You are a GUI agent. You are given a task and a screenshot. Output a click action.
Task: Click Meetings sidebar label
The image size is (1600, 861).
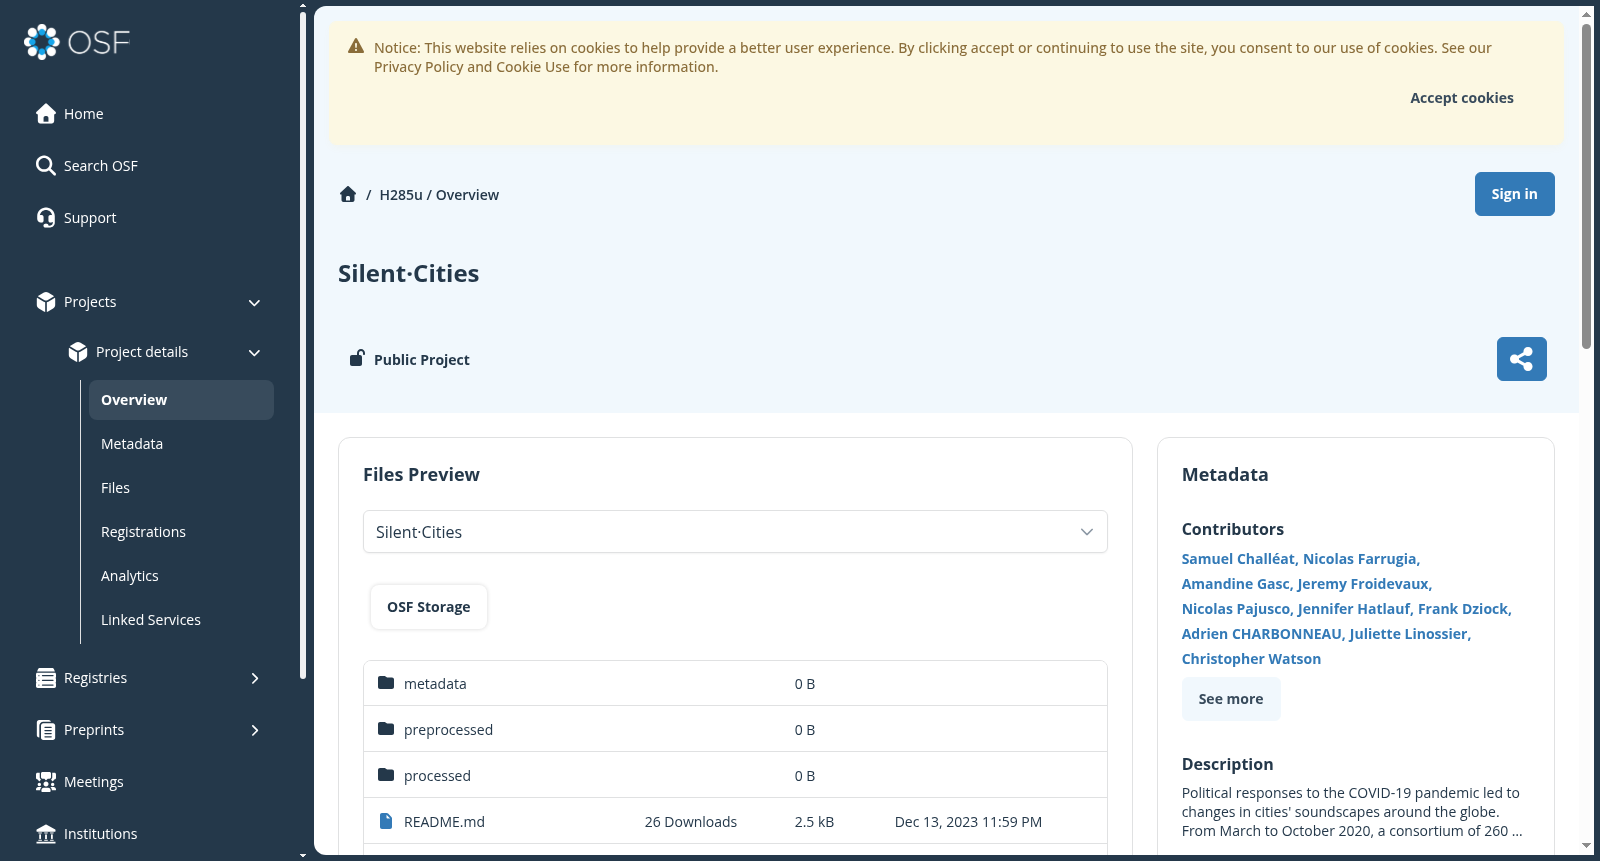click(94, 782)
